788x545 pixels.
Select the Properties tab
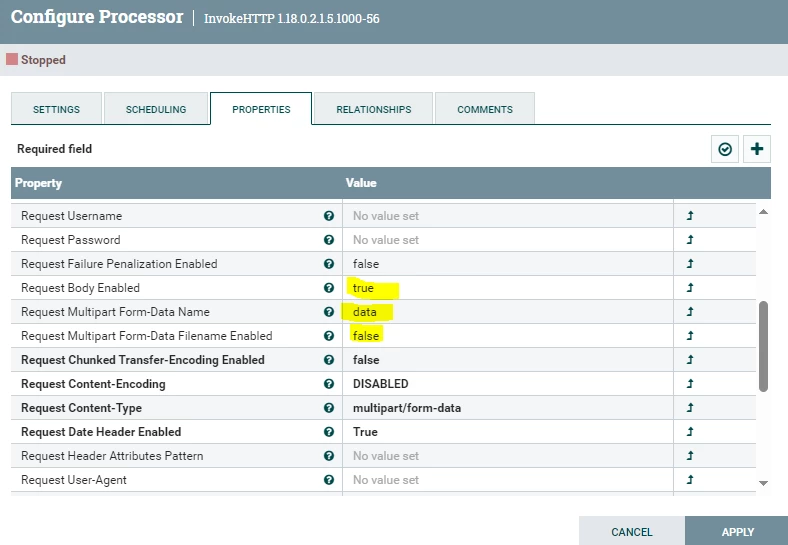pos(261,109)
